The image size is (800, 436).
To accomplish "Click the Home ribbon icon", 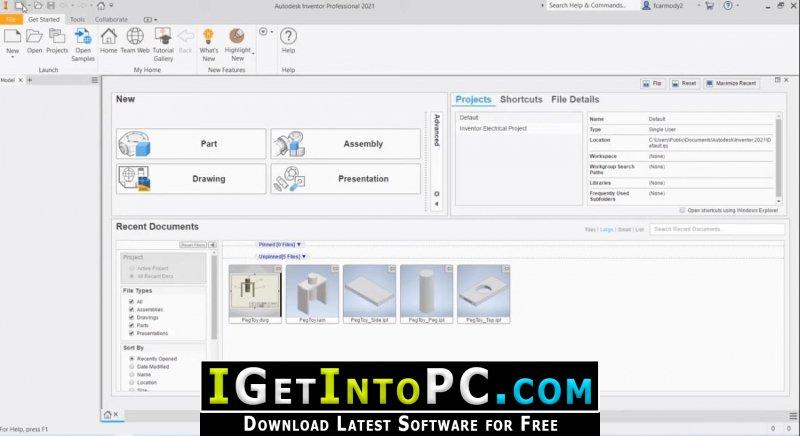I will [108, 37].
